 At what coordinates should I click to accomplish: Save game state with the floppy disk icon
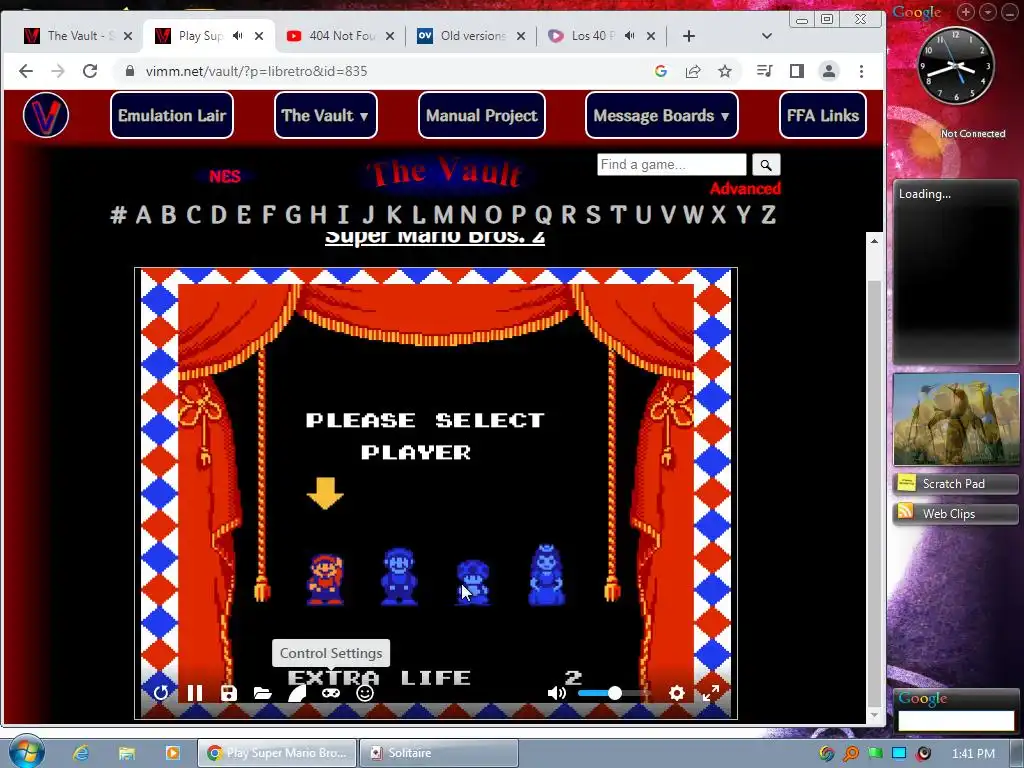[229, 693]
